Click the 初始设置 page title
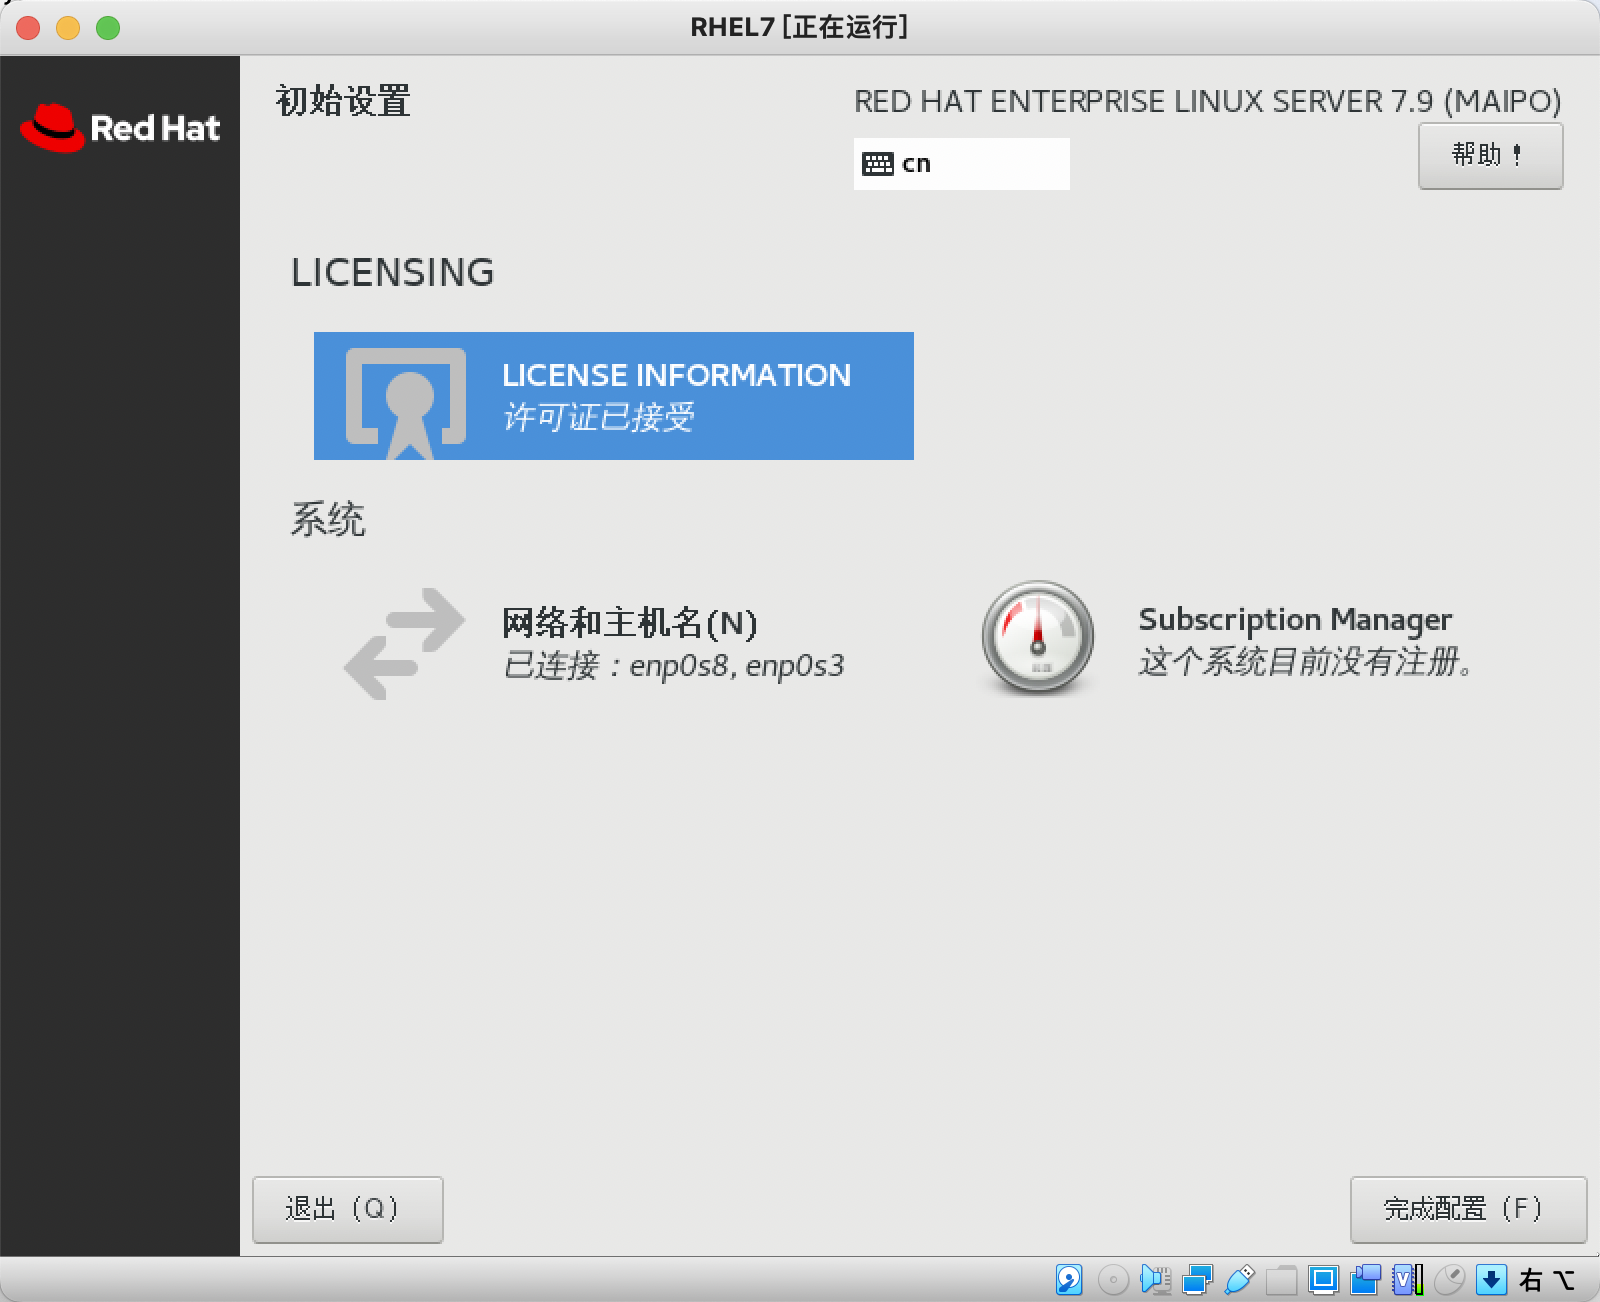This screenshot has height=1302, width=1600. pos(343,101)
